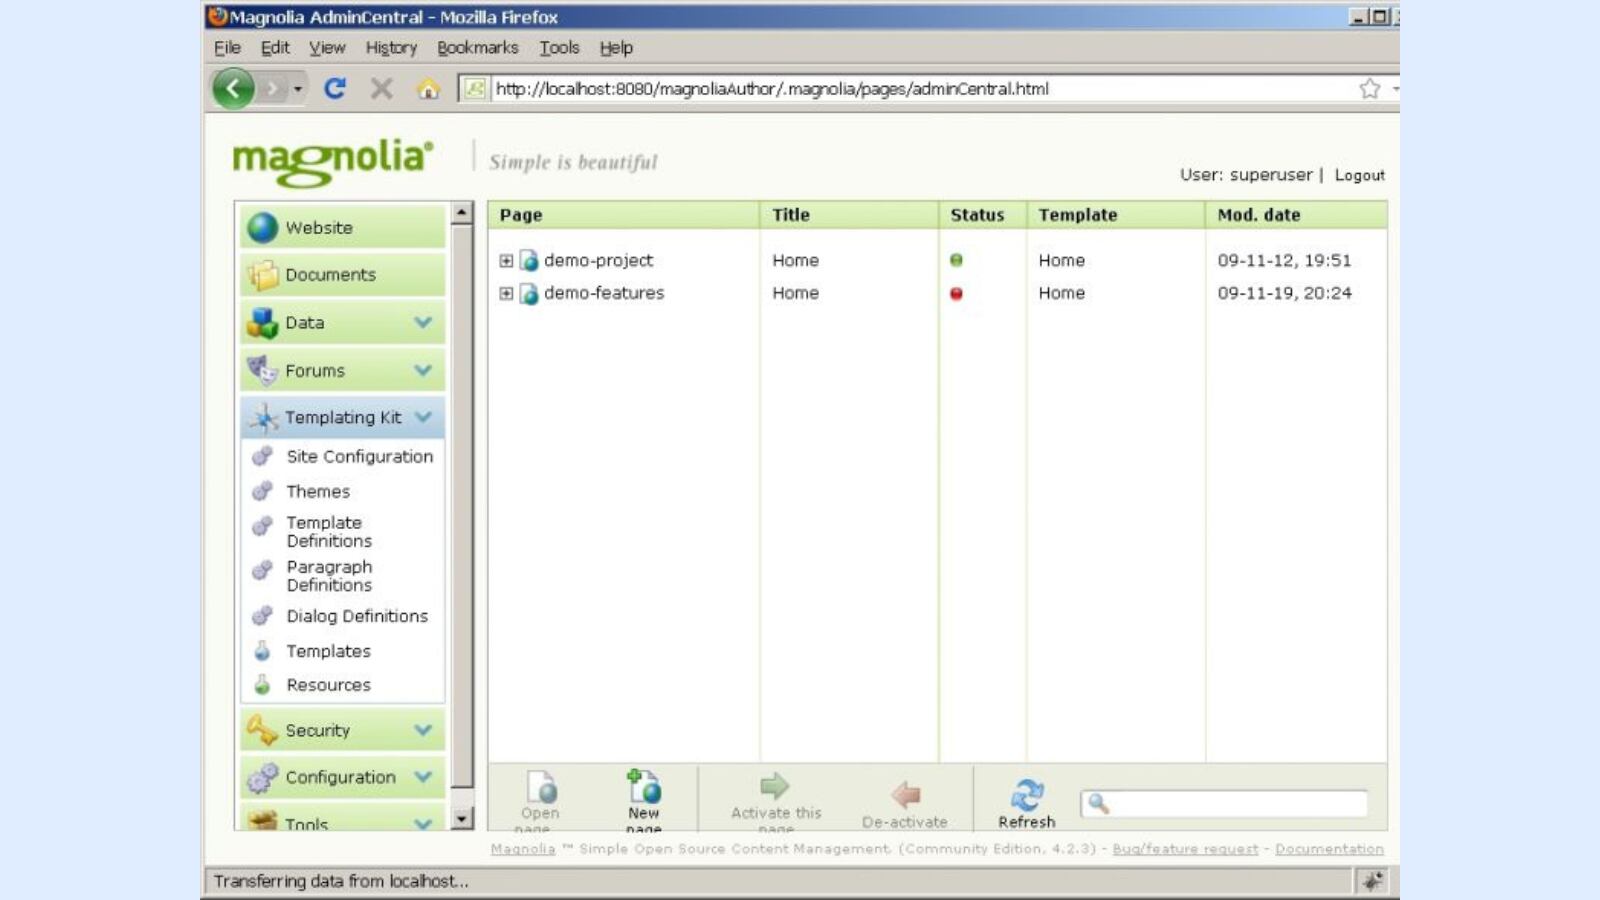Click the Page column header
The height and width of the screenshot is (900, 1600).
tap(623, 215)
